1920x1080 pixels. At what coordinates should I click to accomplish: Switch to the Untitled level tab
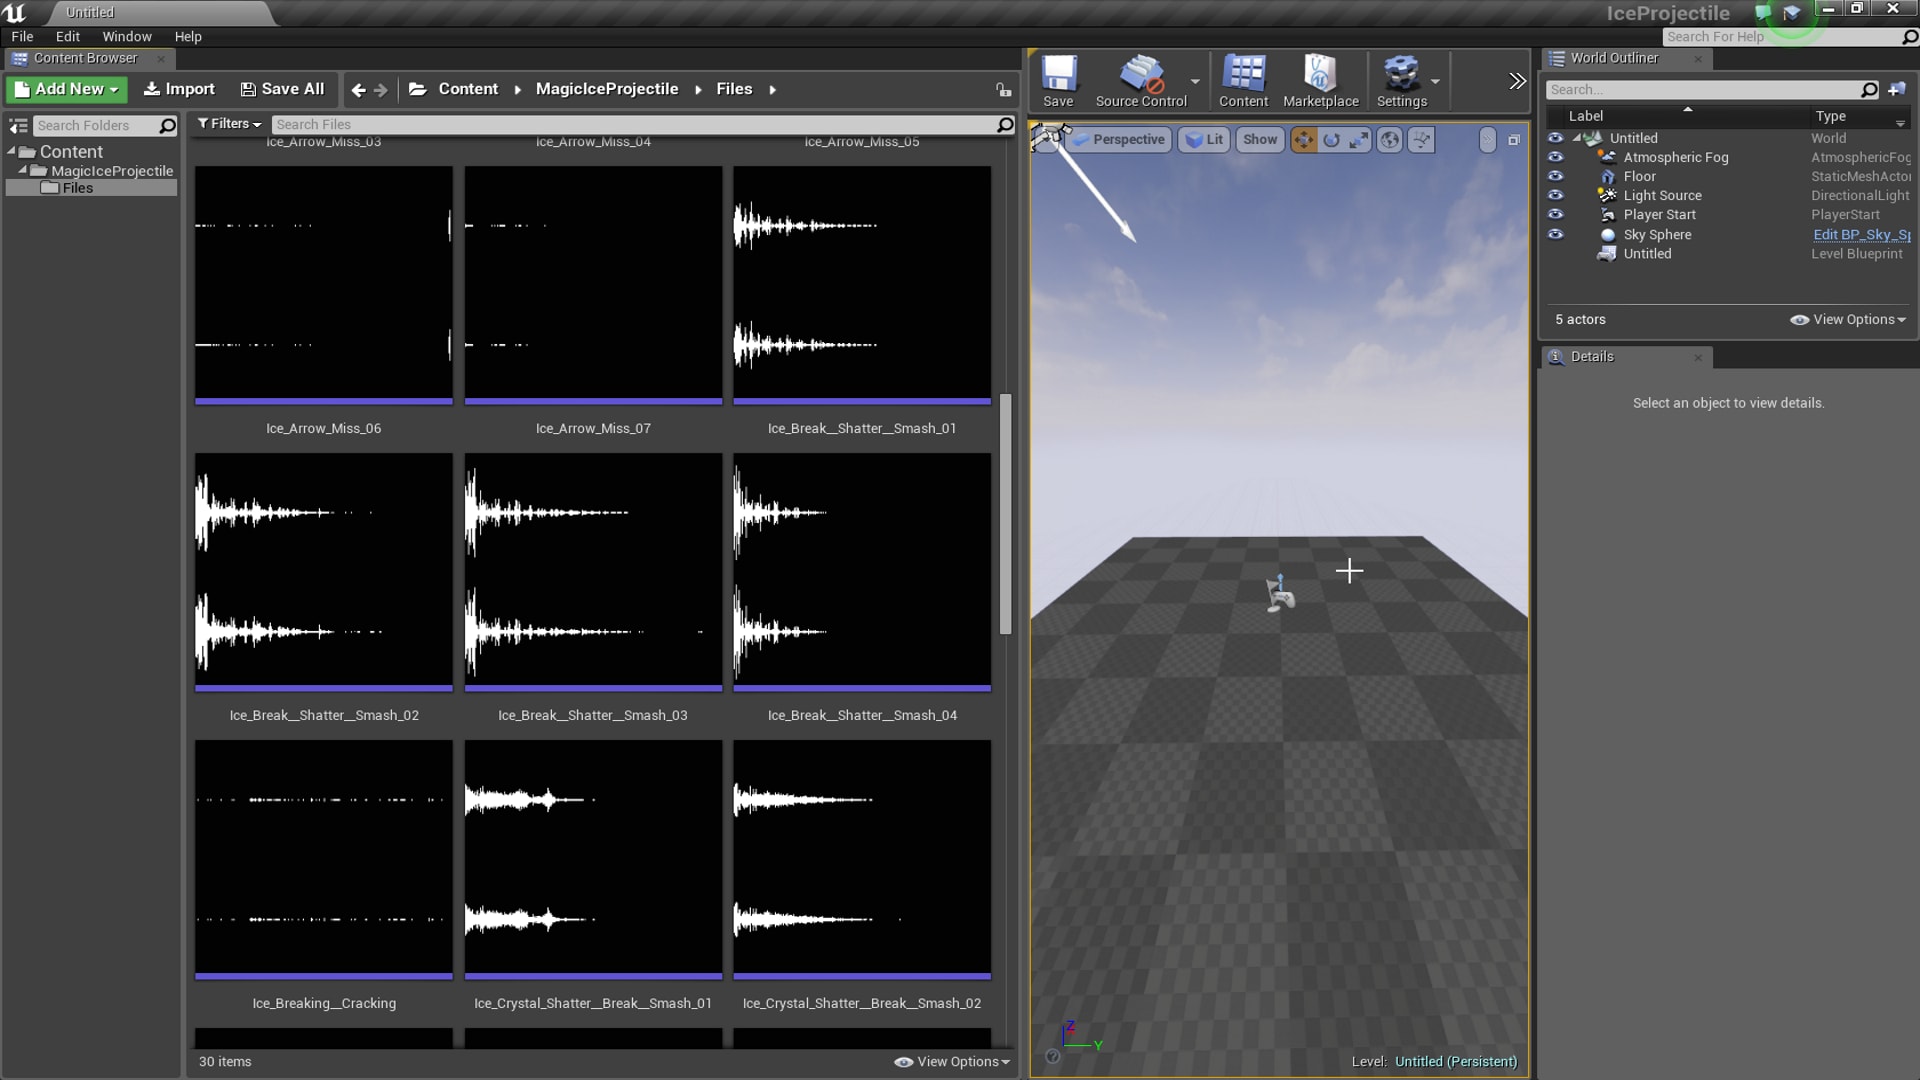pos(89,12)
